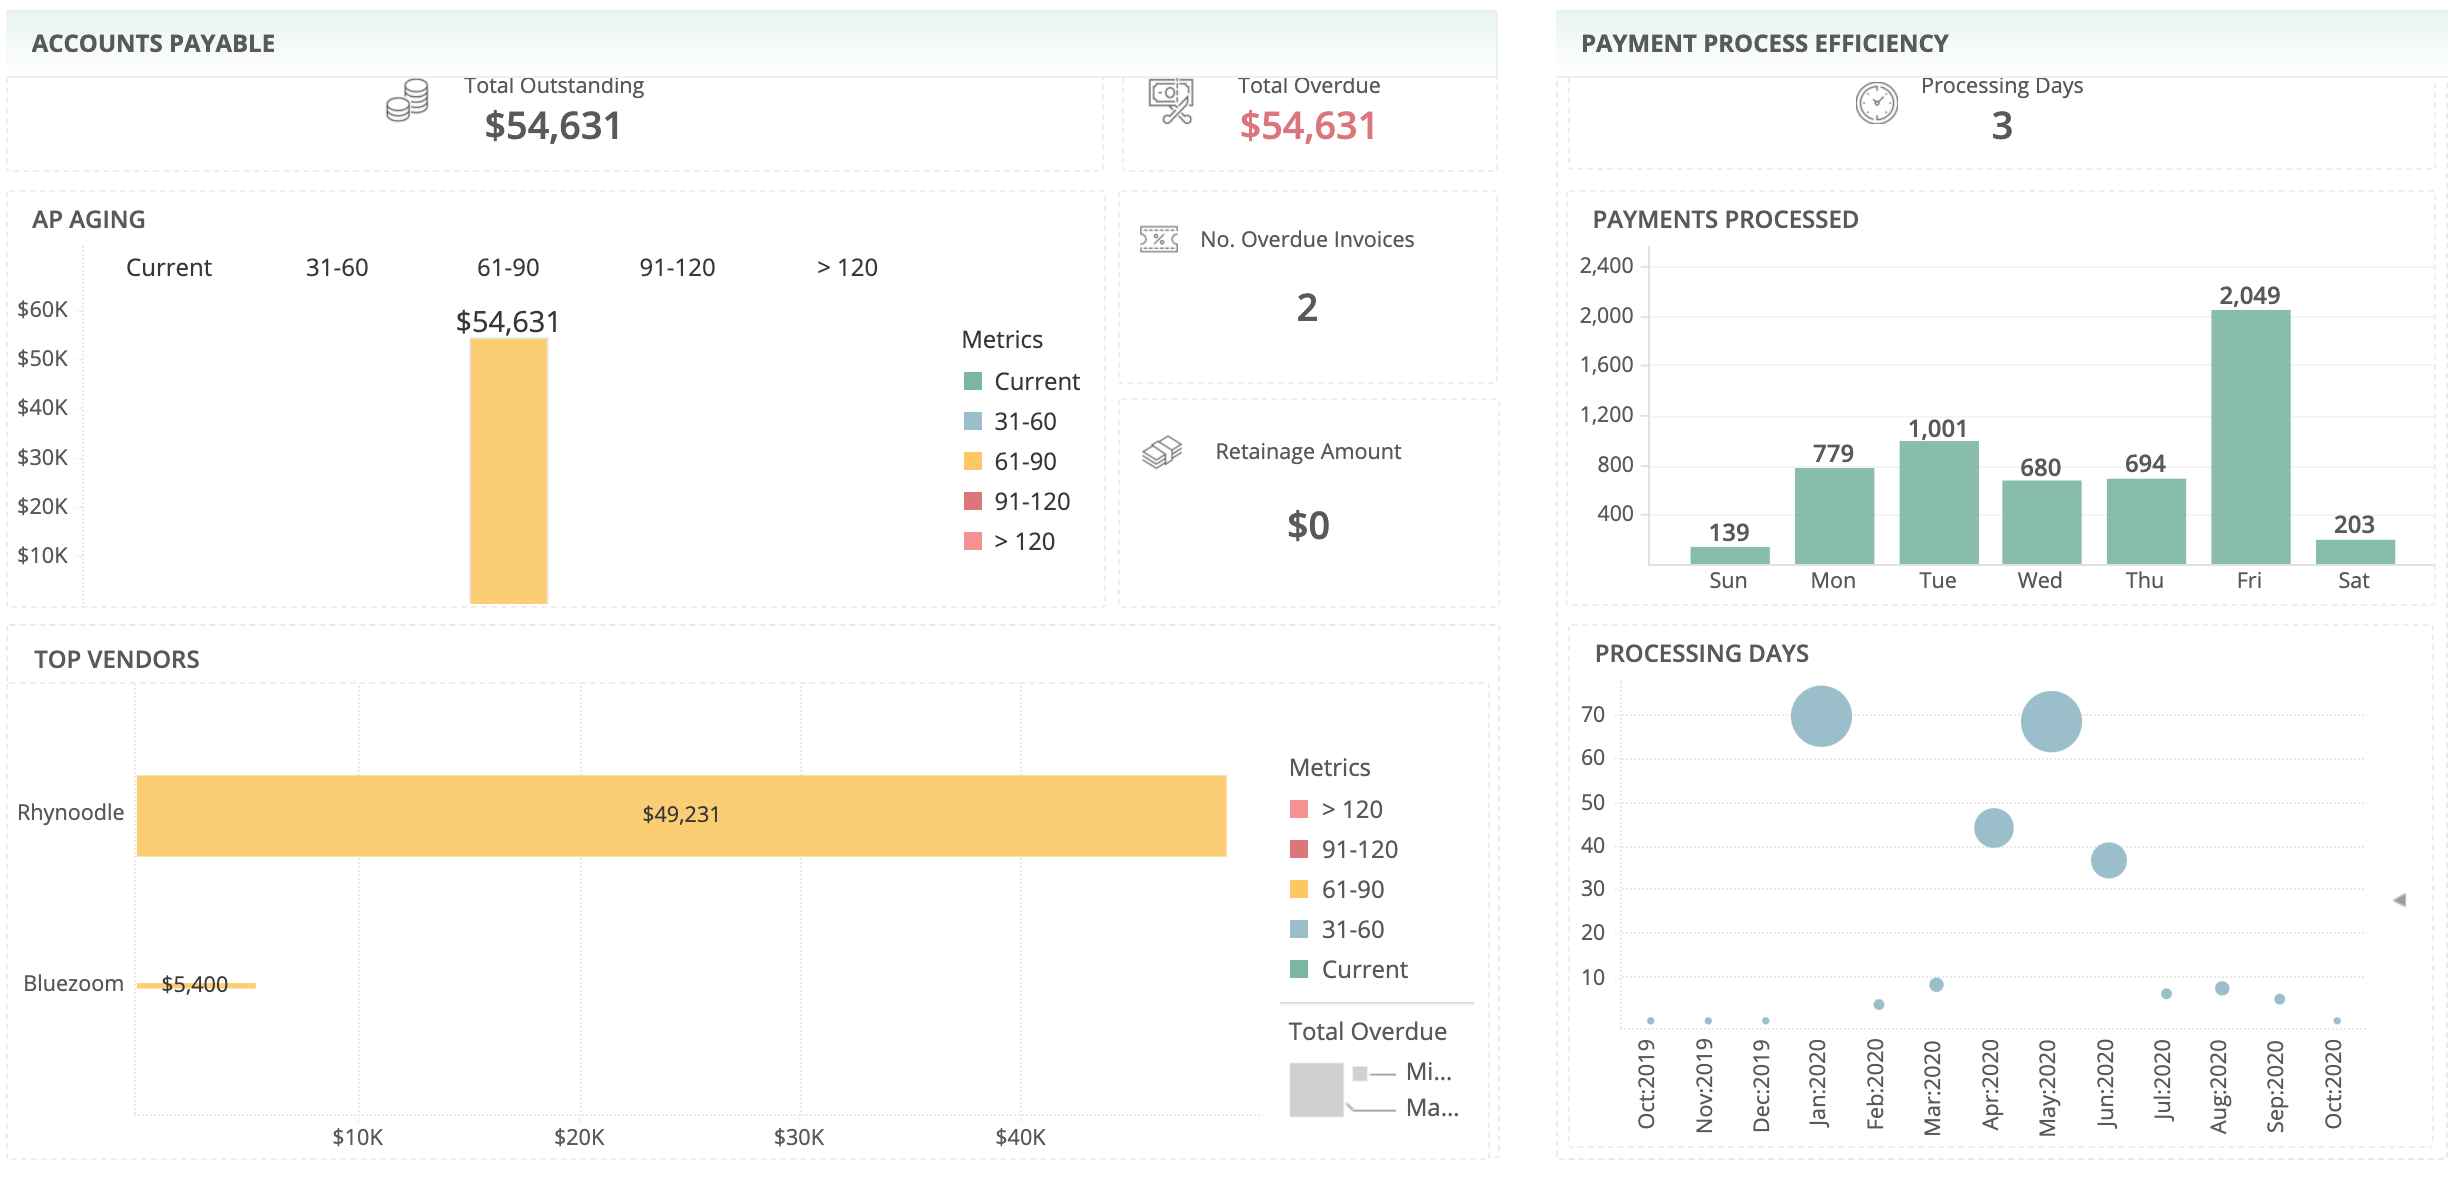The image size is (2464, 1186).
Task: Click the Sep:2020 processing days bubble
Action: (2279, 999)
